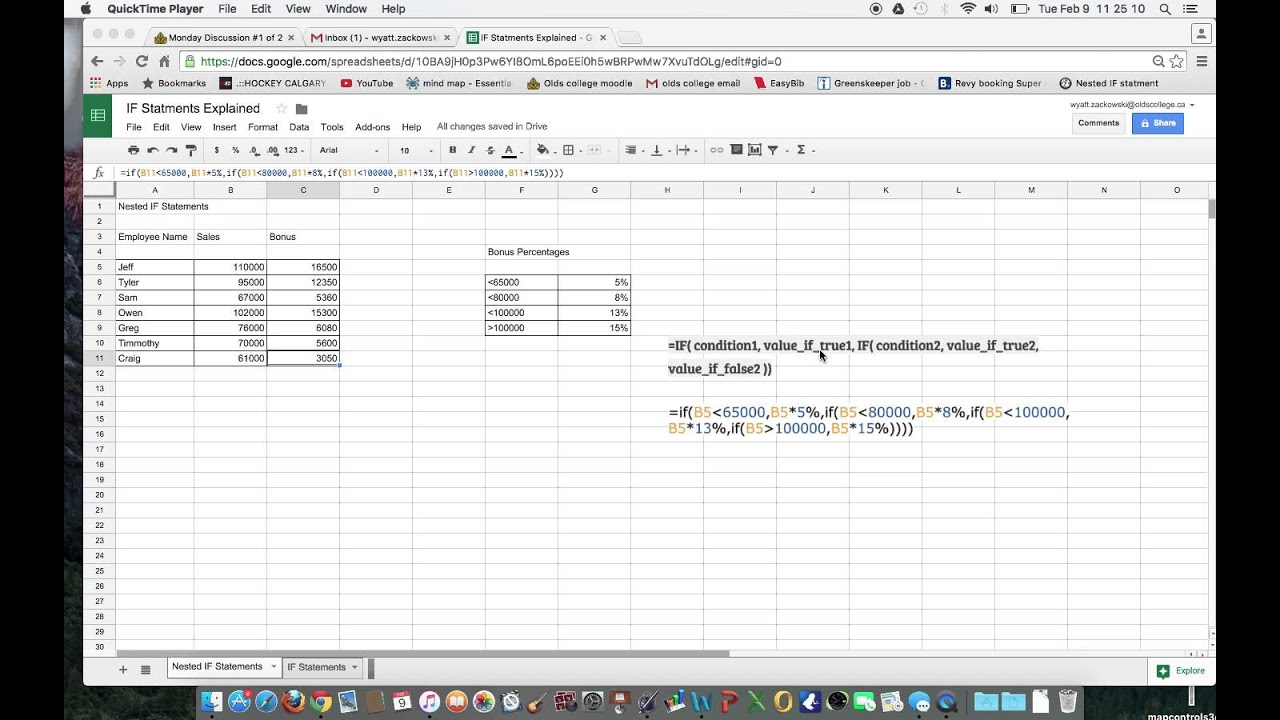
Task: Open the Format menu in Sheets
Action: point(263,127)
